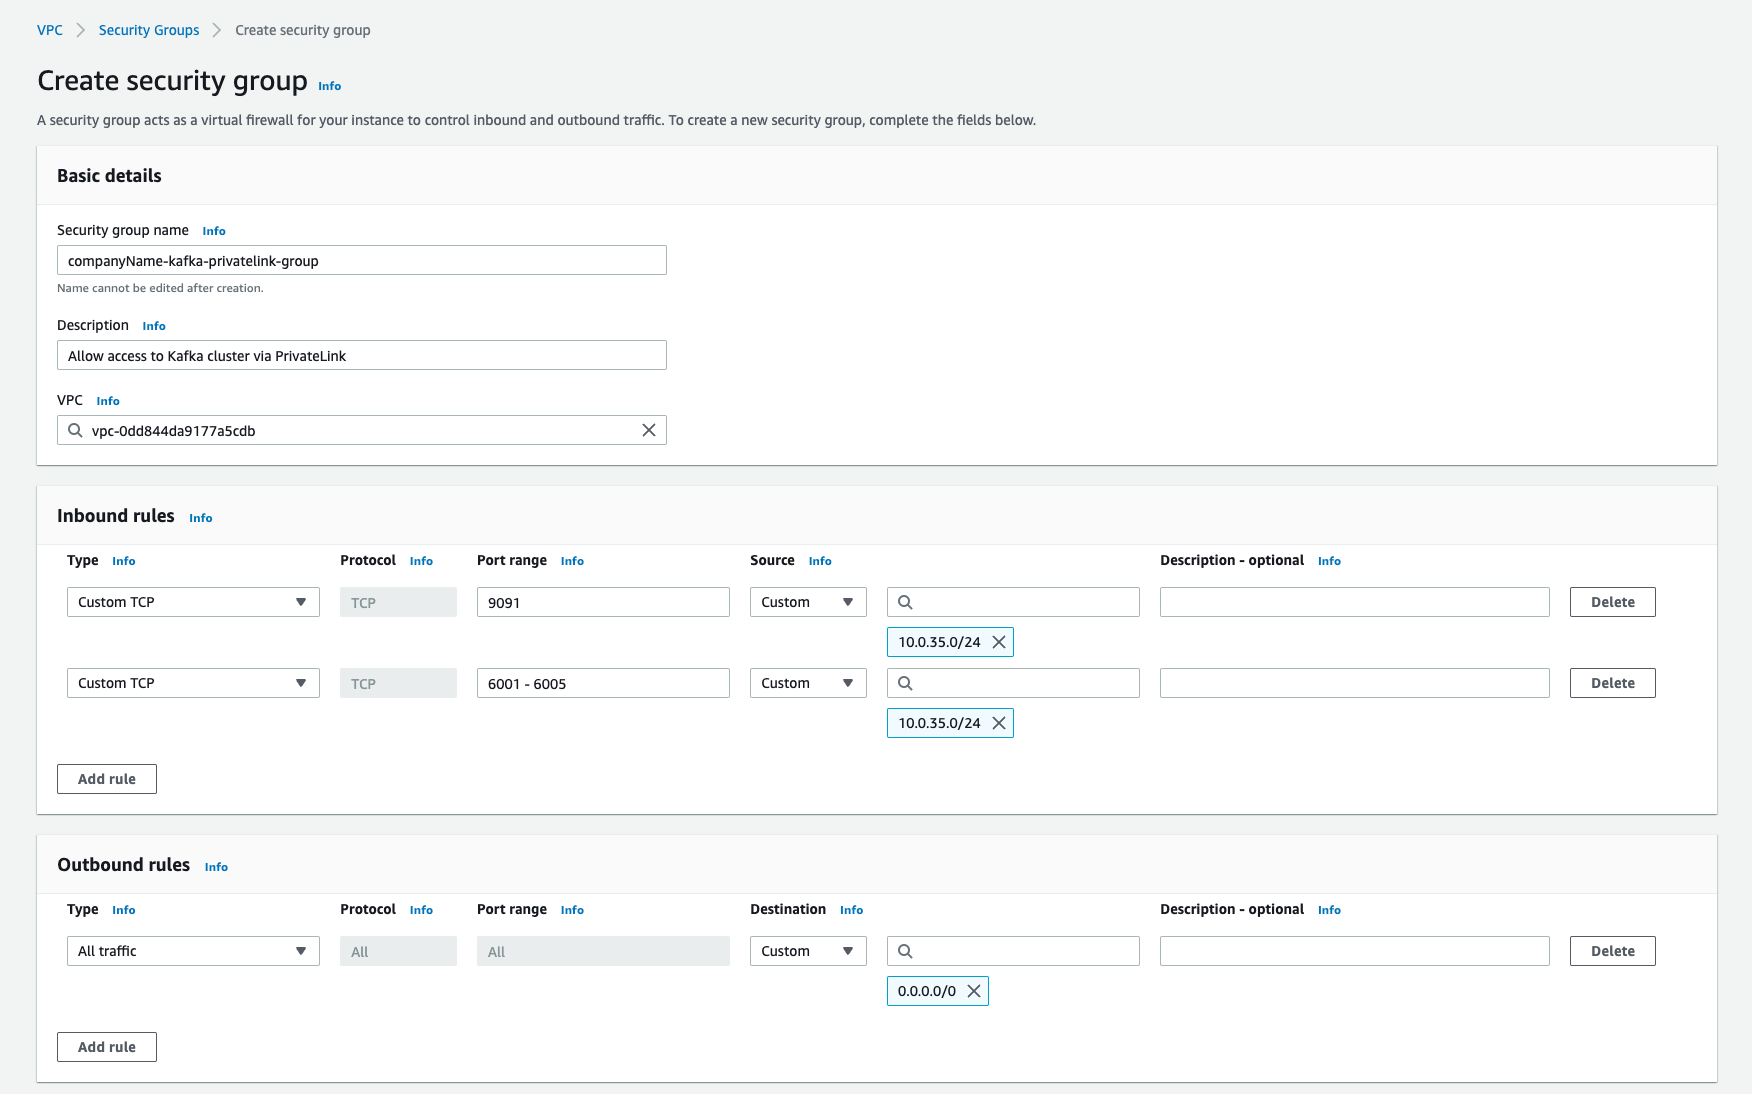Screen dimensions: 1752x1094
Task: Clear the selected VPC with the X icon
Action: pyautogui.click(x=649, y=430)
